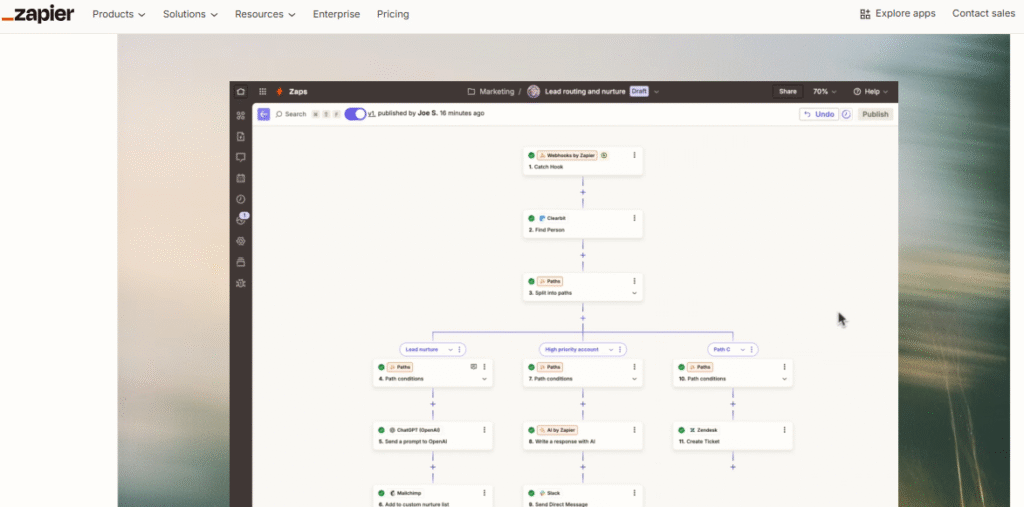Open the Zap details file icon in sidebar

241,137
